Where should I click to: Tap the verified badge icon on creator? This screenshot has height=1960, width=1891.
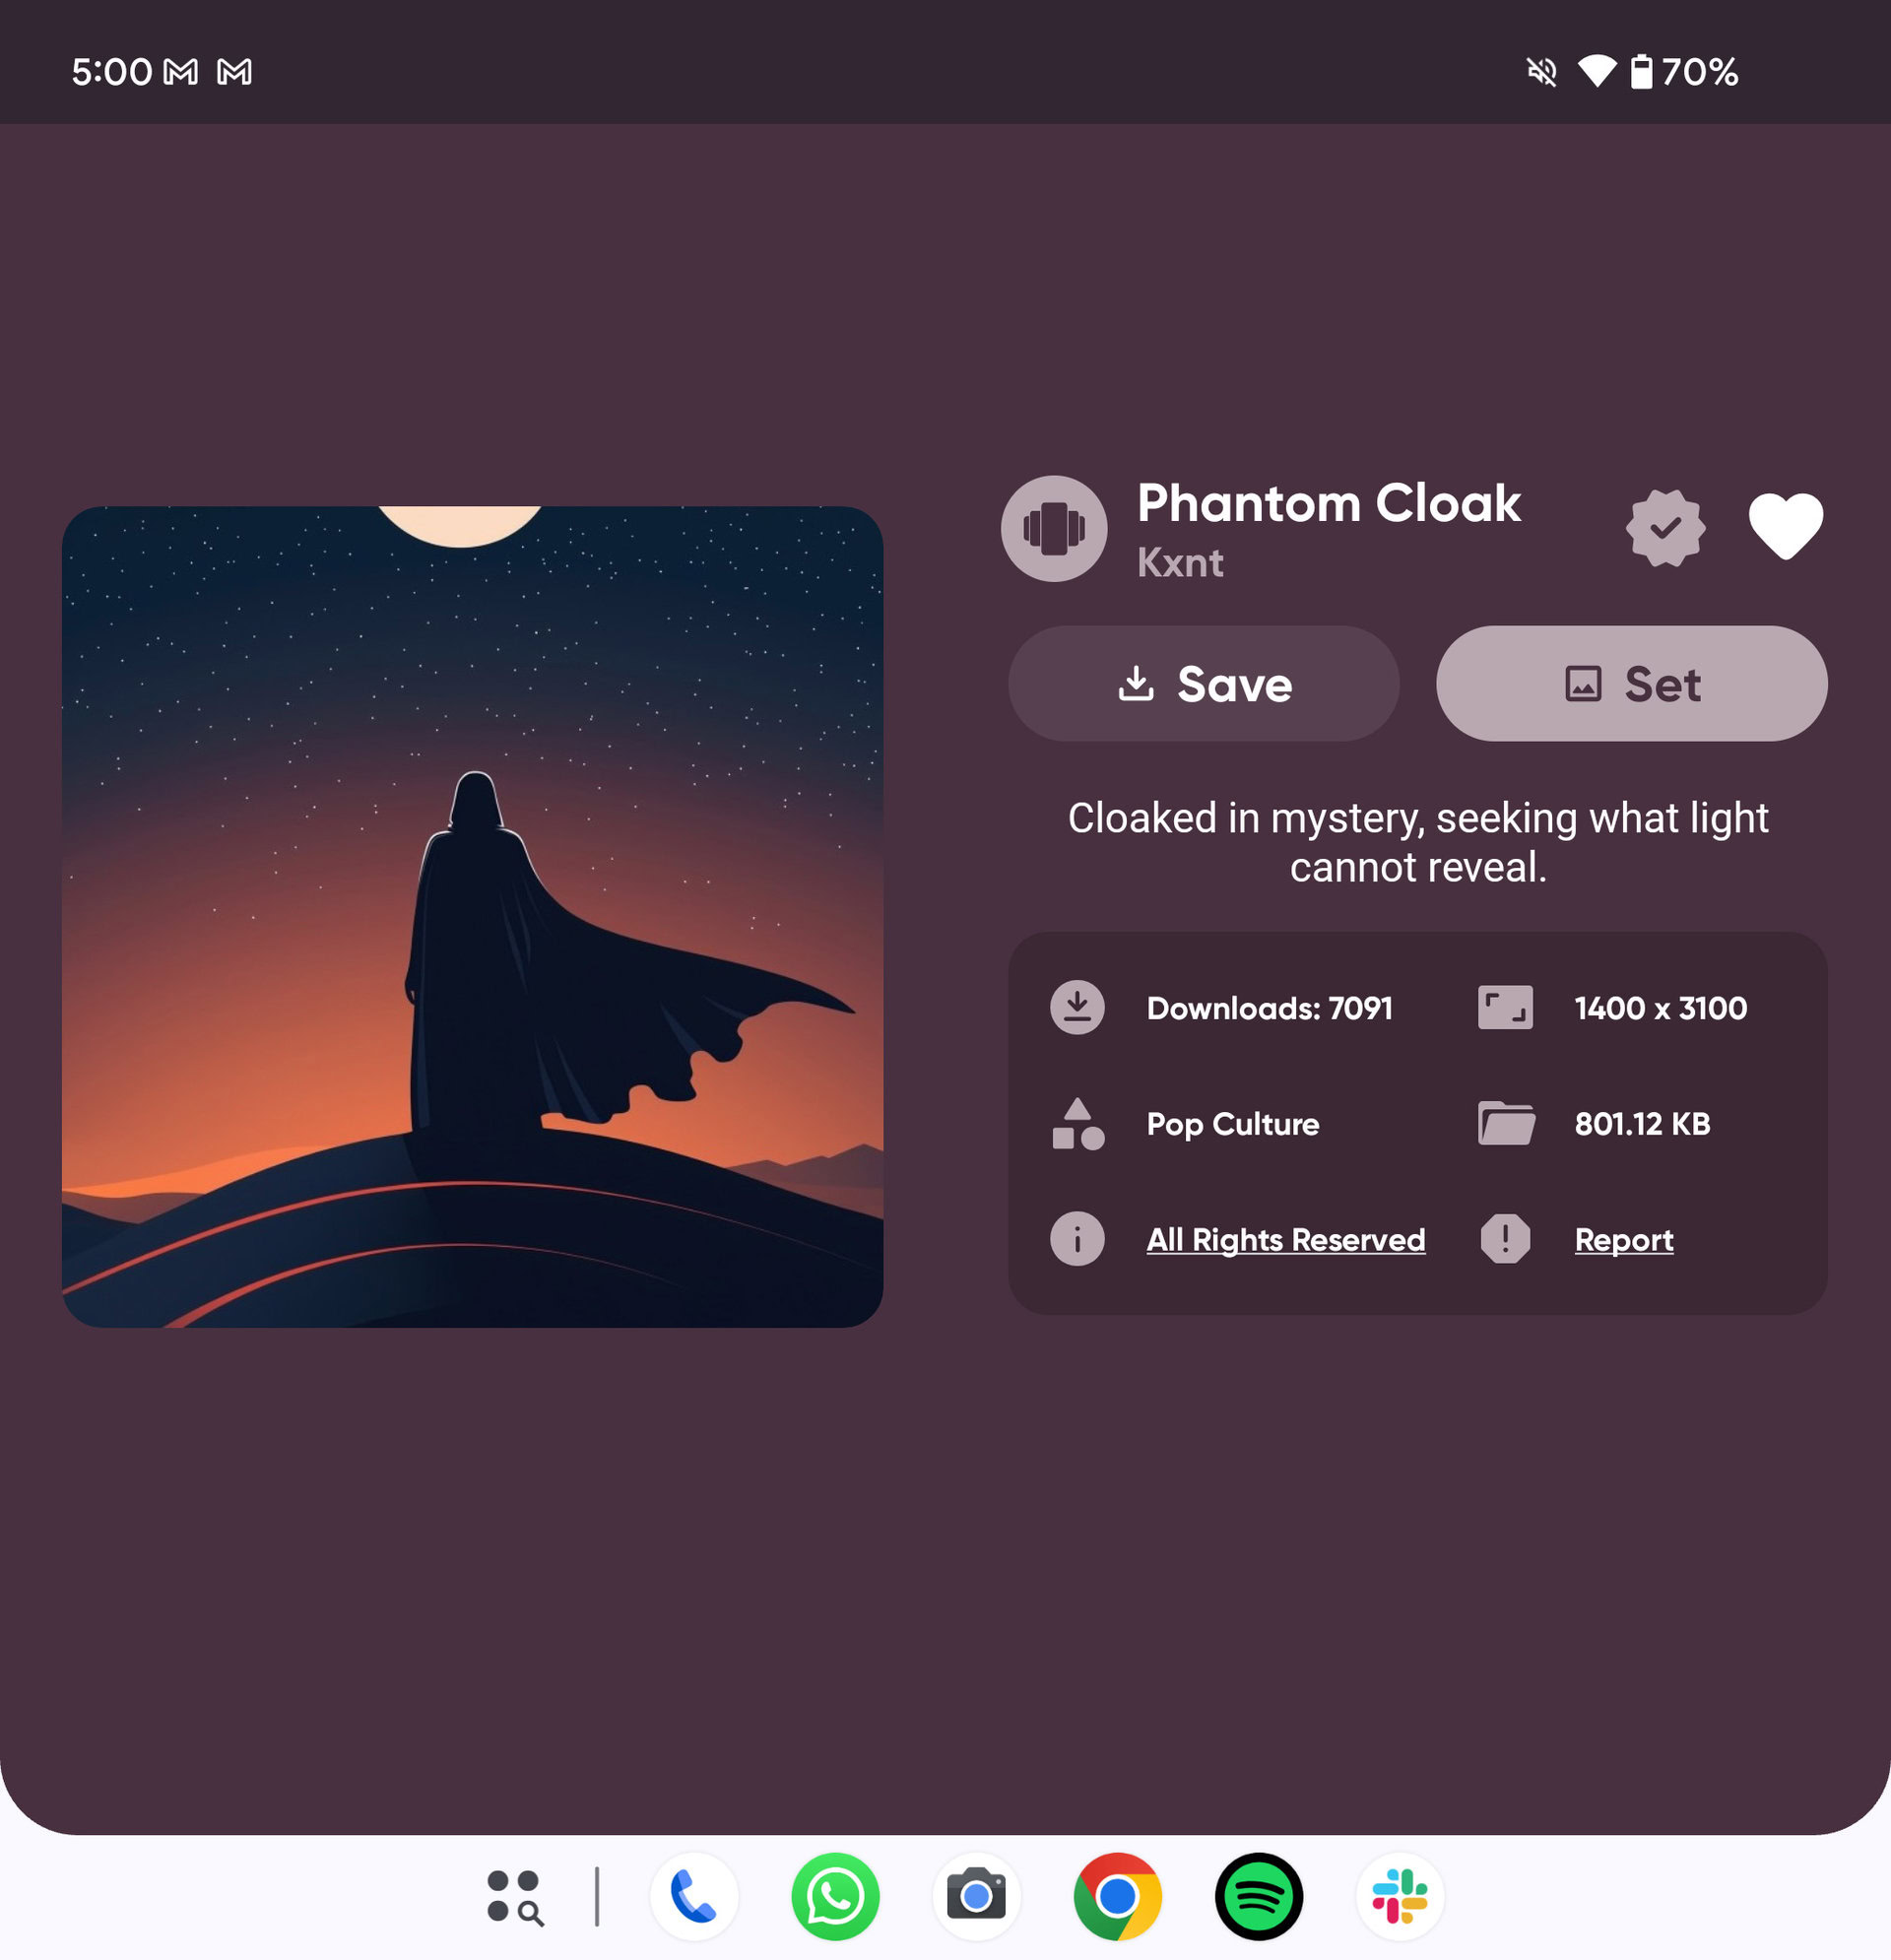click(x=1663, y=527)
